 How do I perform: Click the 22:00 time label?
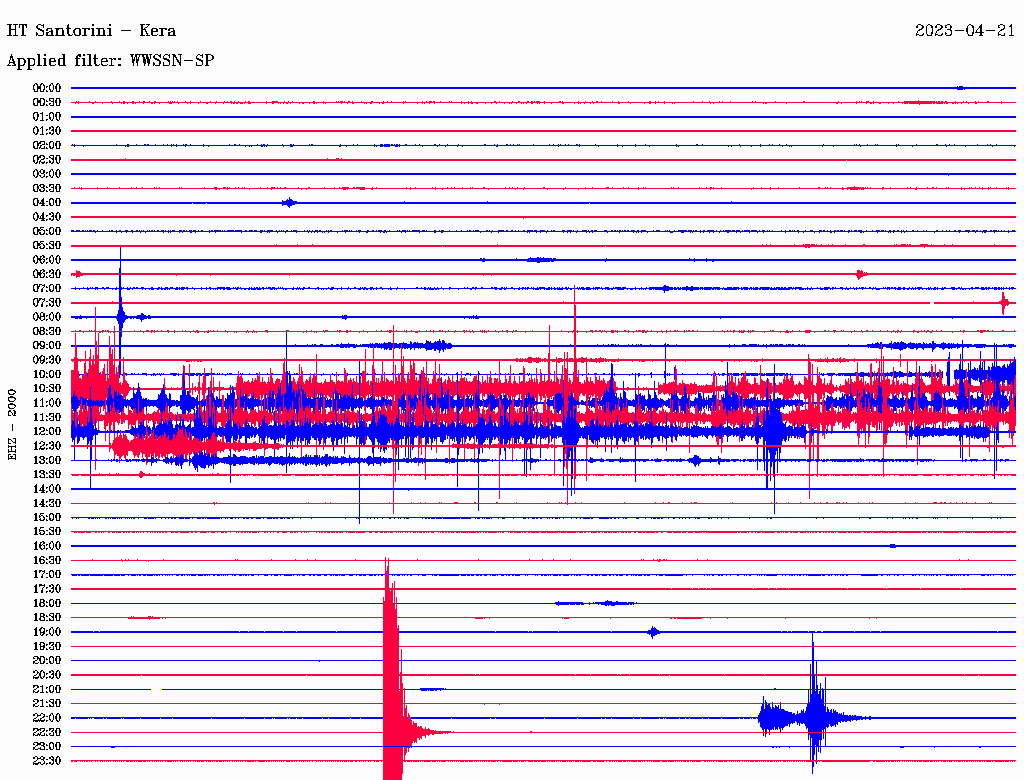tap(47, 718)
